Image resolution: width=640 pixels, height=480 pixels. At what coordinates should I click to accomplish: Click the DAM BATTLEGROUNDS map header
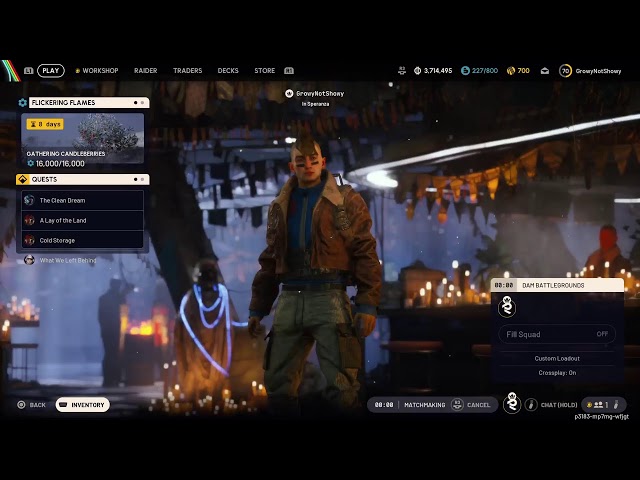tap(557, 285)
